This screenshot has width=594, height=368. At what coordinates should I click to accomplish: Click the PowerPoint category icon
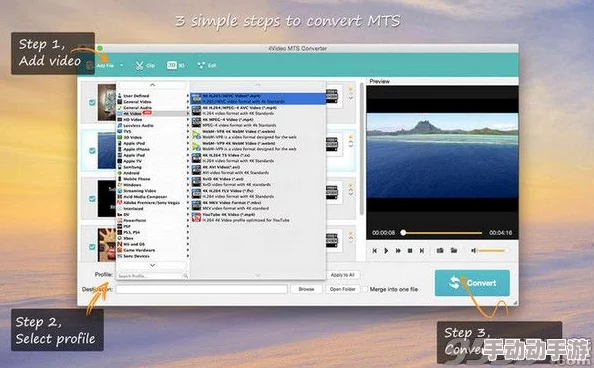pyautogui.click(x=120, y=220)
